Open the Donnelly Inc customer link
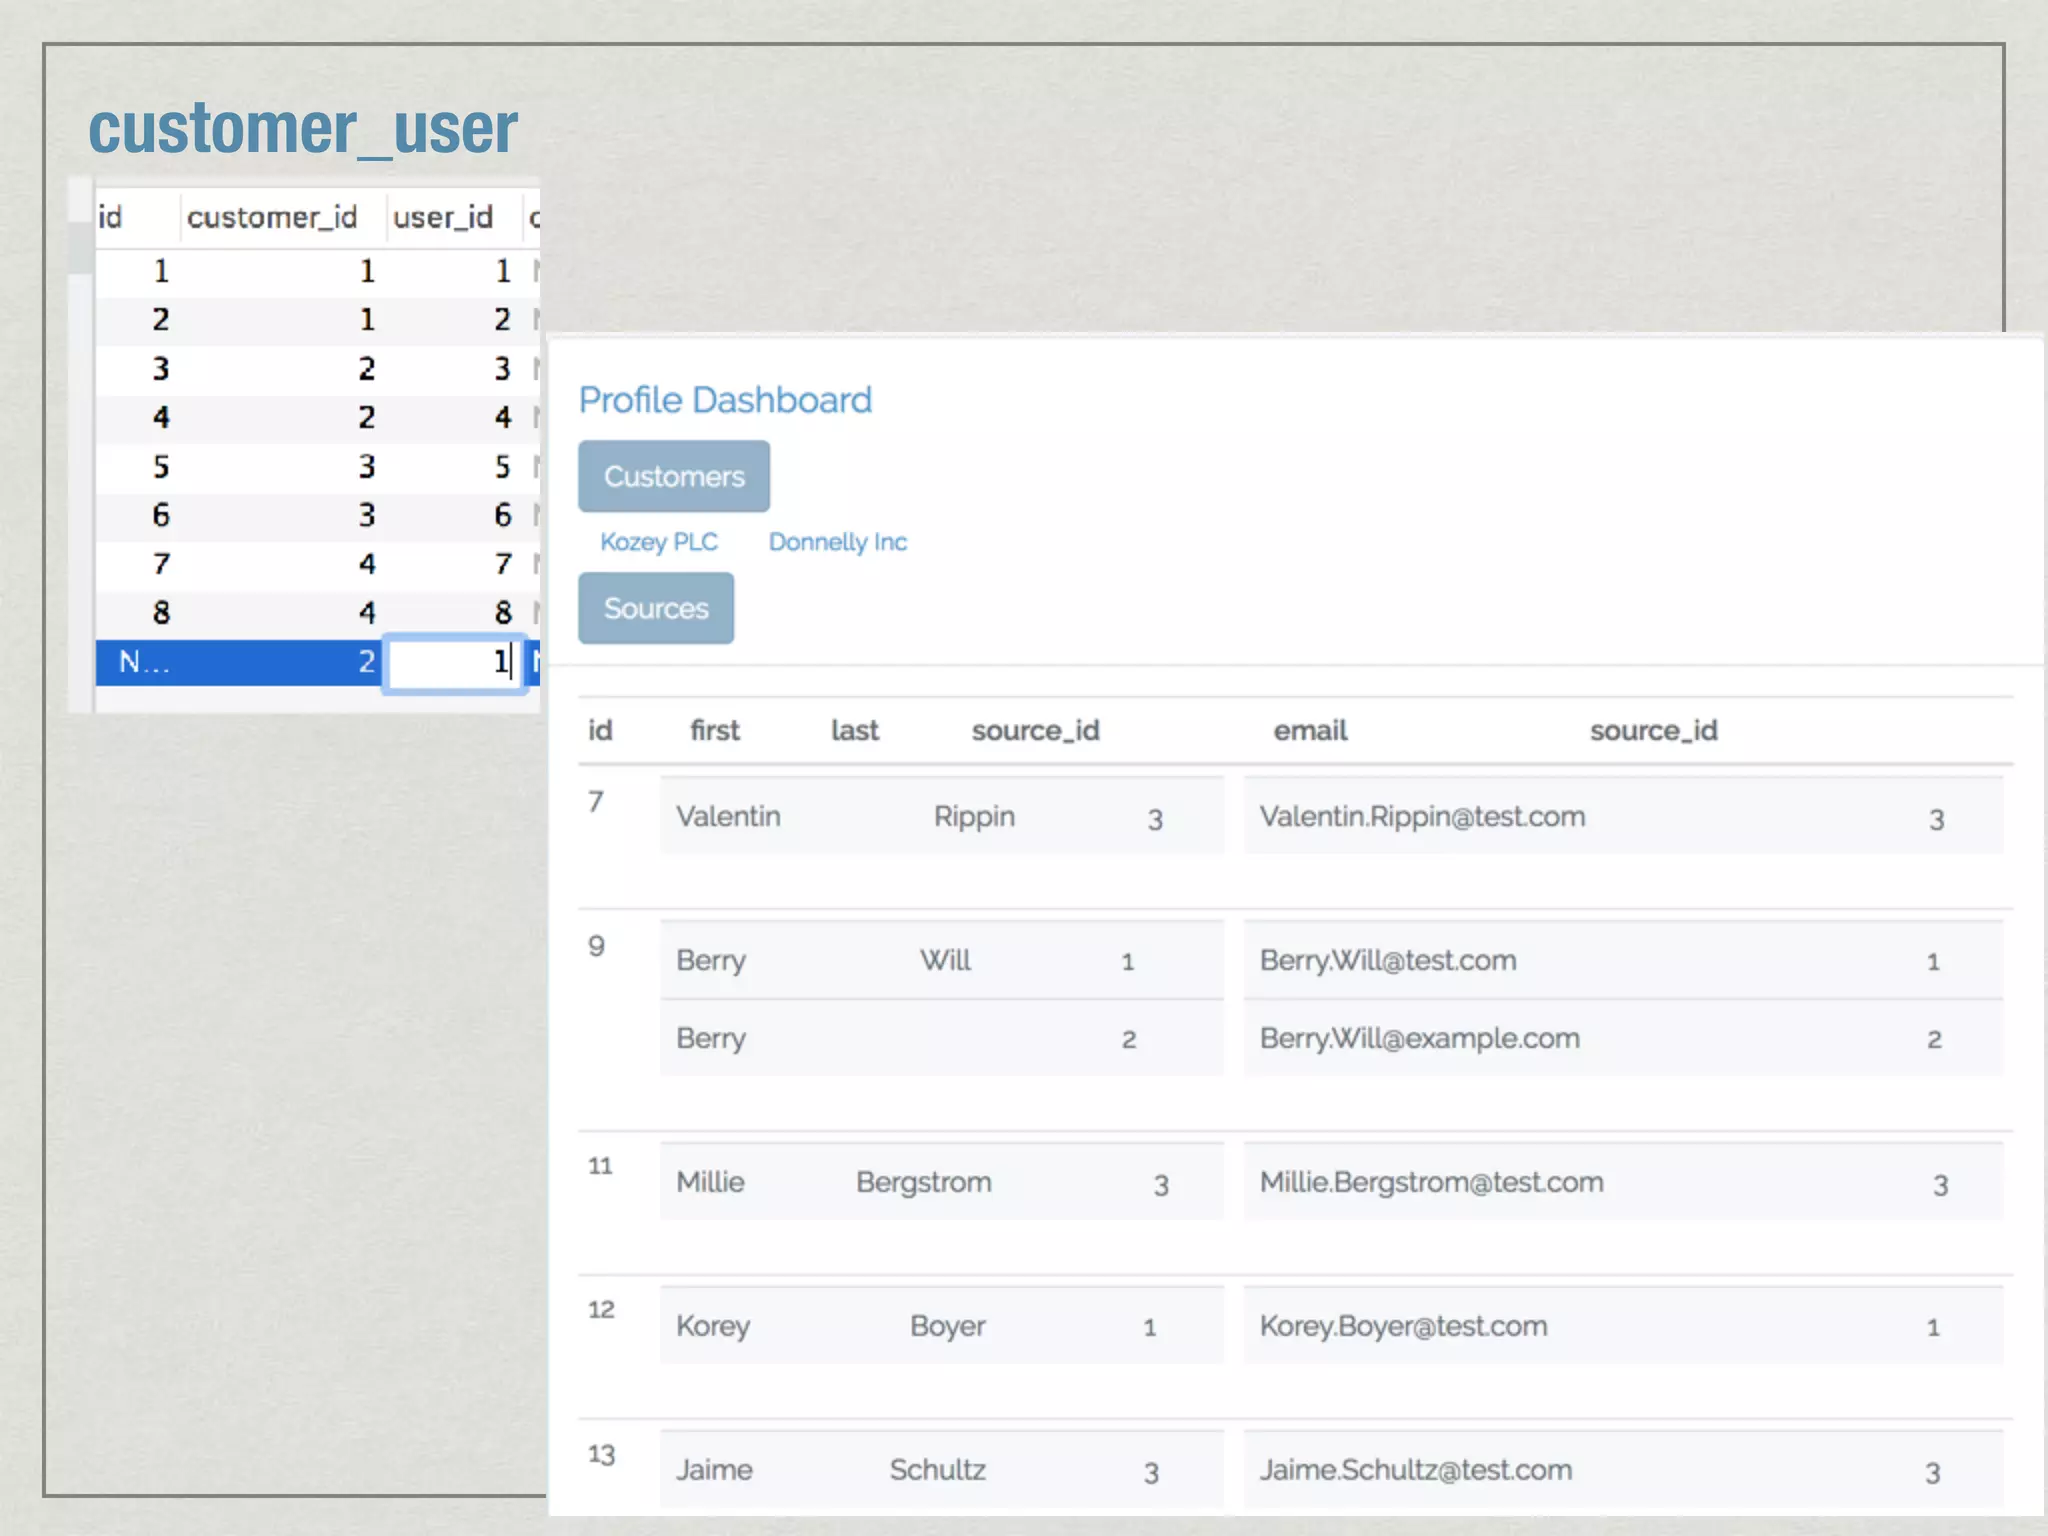The image size is (2048, 1536). click(x=837, y=542)
